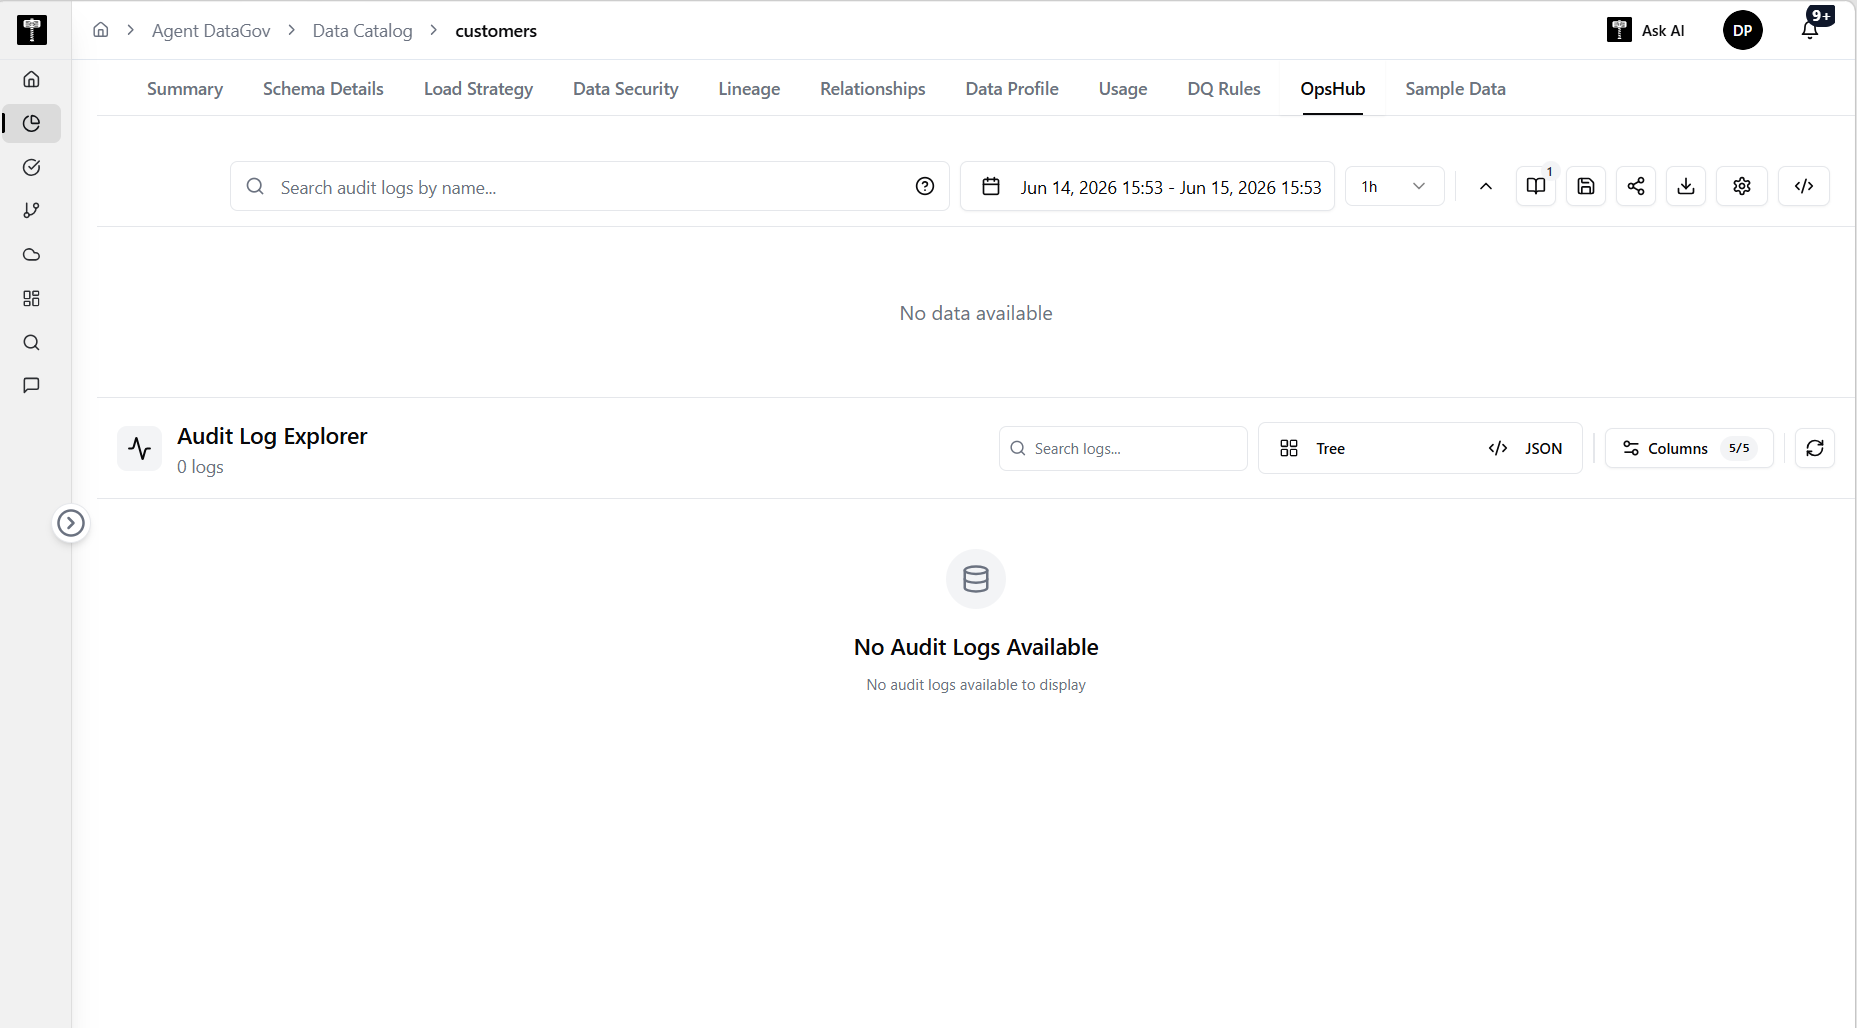Select the pie chart sidebar icon
The image size is (1857, 1028).
coord(32,123)
